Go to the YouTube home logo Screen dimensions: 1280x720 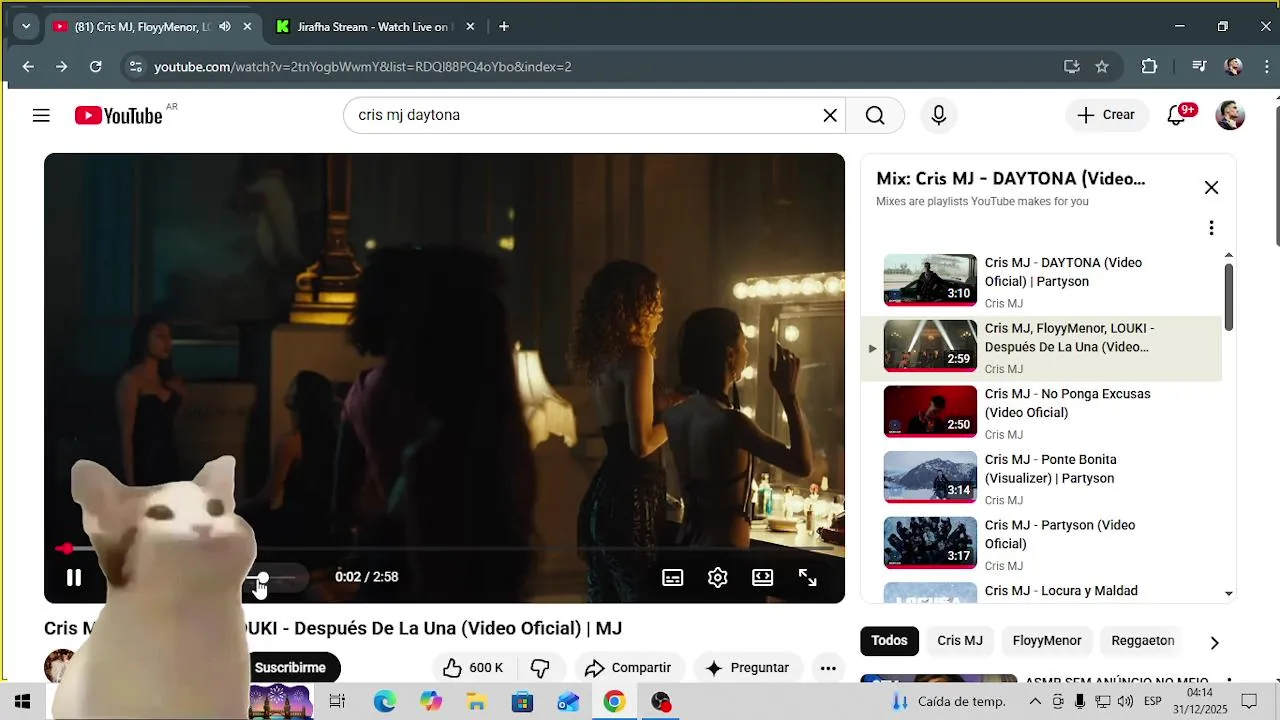click(x=118, y=116)
